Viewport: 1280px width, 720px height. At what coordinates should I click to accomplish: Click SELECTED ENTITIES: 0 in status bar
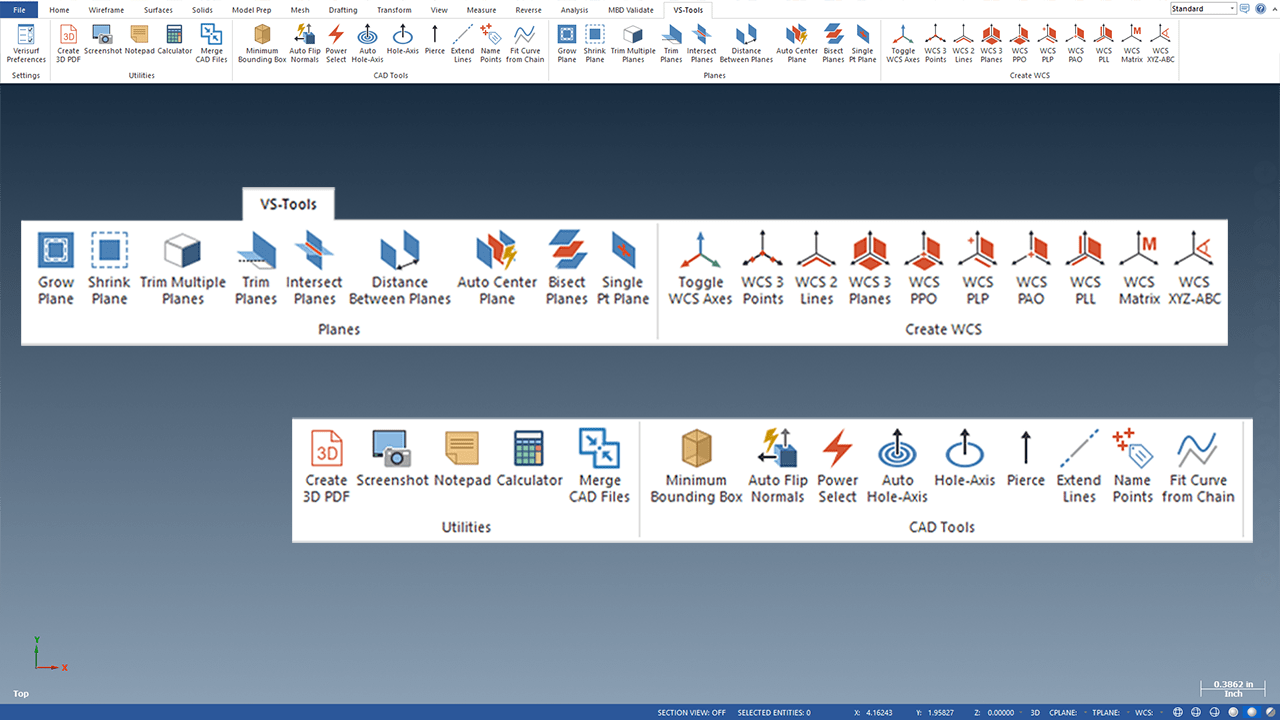774,713
